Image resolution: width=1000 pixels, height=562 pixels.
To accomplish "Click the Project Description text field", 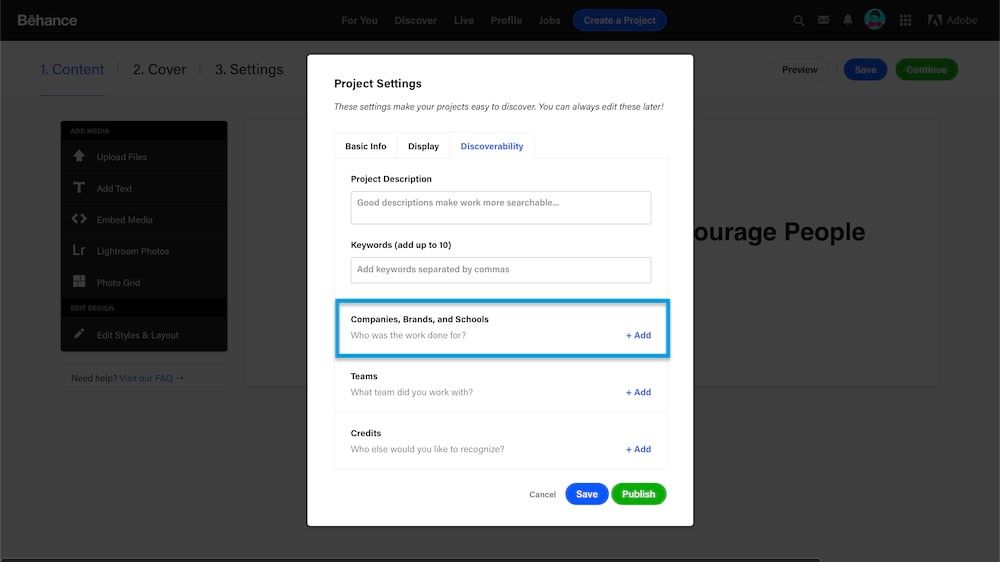I will tap(500, 207).
